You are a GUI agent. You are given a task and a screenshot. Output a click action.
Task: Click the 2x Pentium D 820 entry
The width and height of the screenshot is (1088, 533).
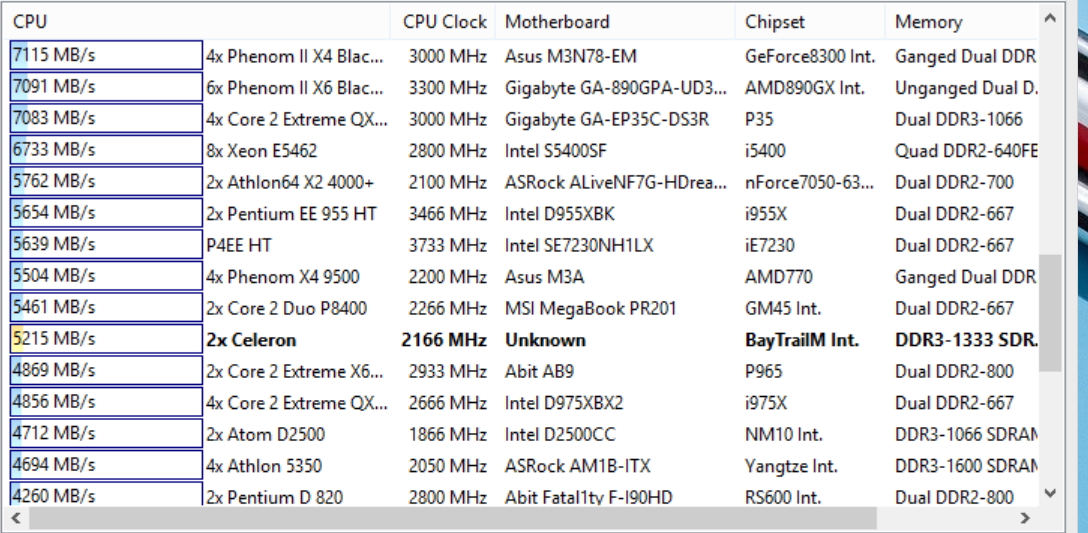pyautogui.click(x=274, y=497)
